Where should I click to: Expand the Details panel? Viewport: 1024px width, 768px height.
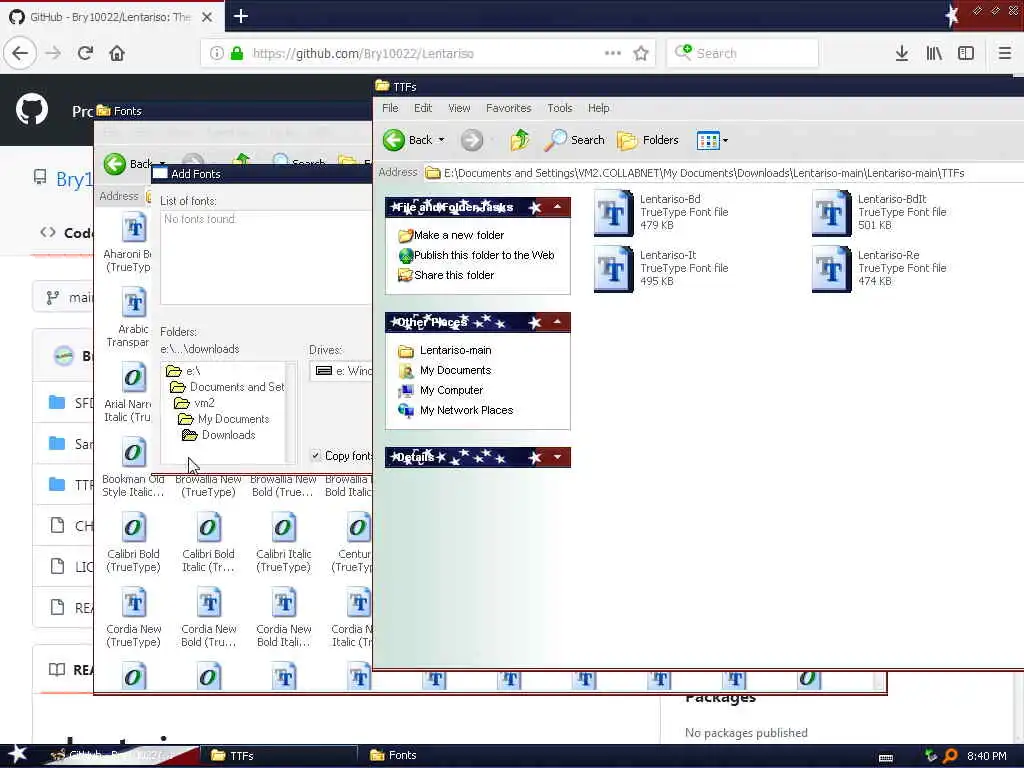point(557,457)
